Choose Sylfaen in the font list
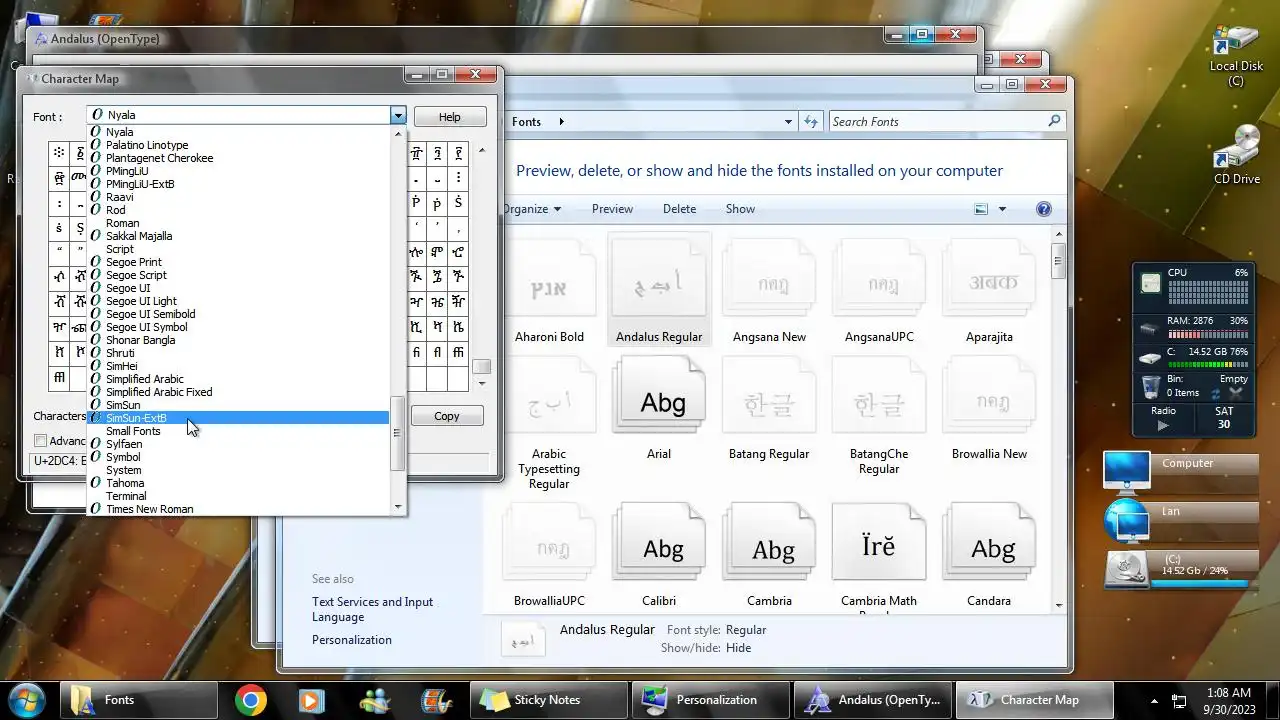The width and height of the screenshot is (1280, 720). click(x=238, y=444)
